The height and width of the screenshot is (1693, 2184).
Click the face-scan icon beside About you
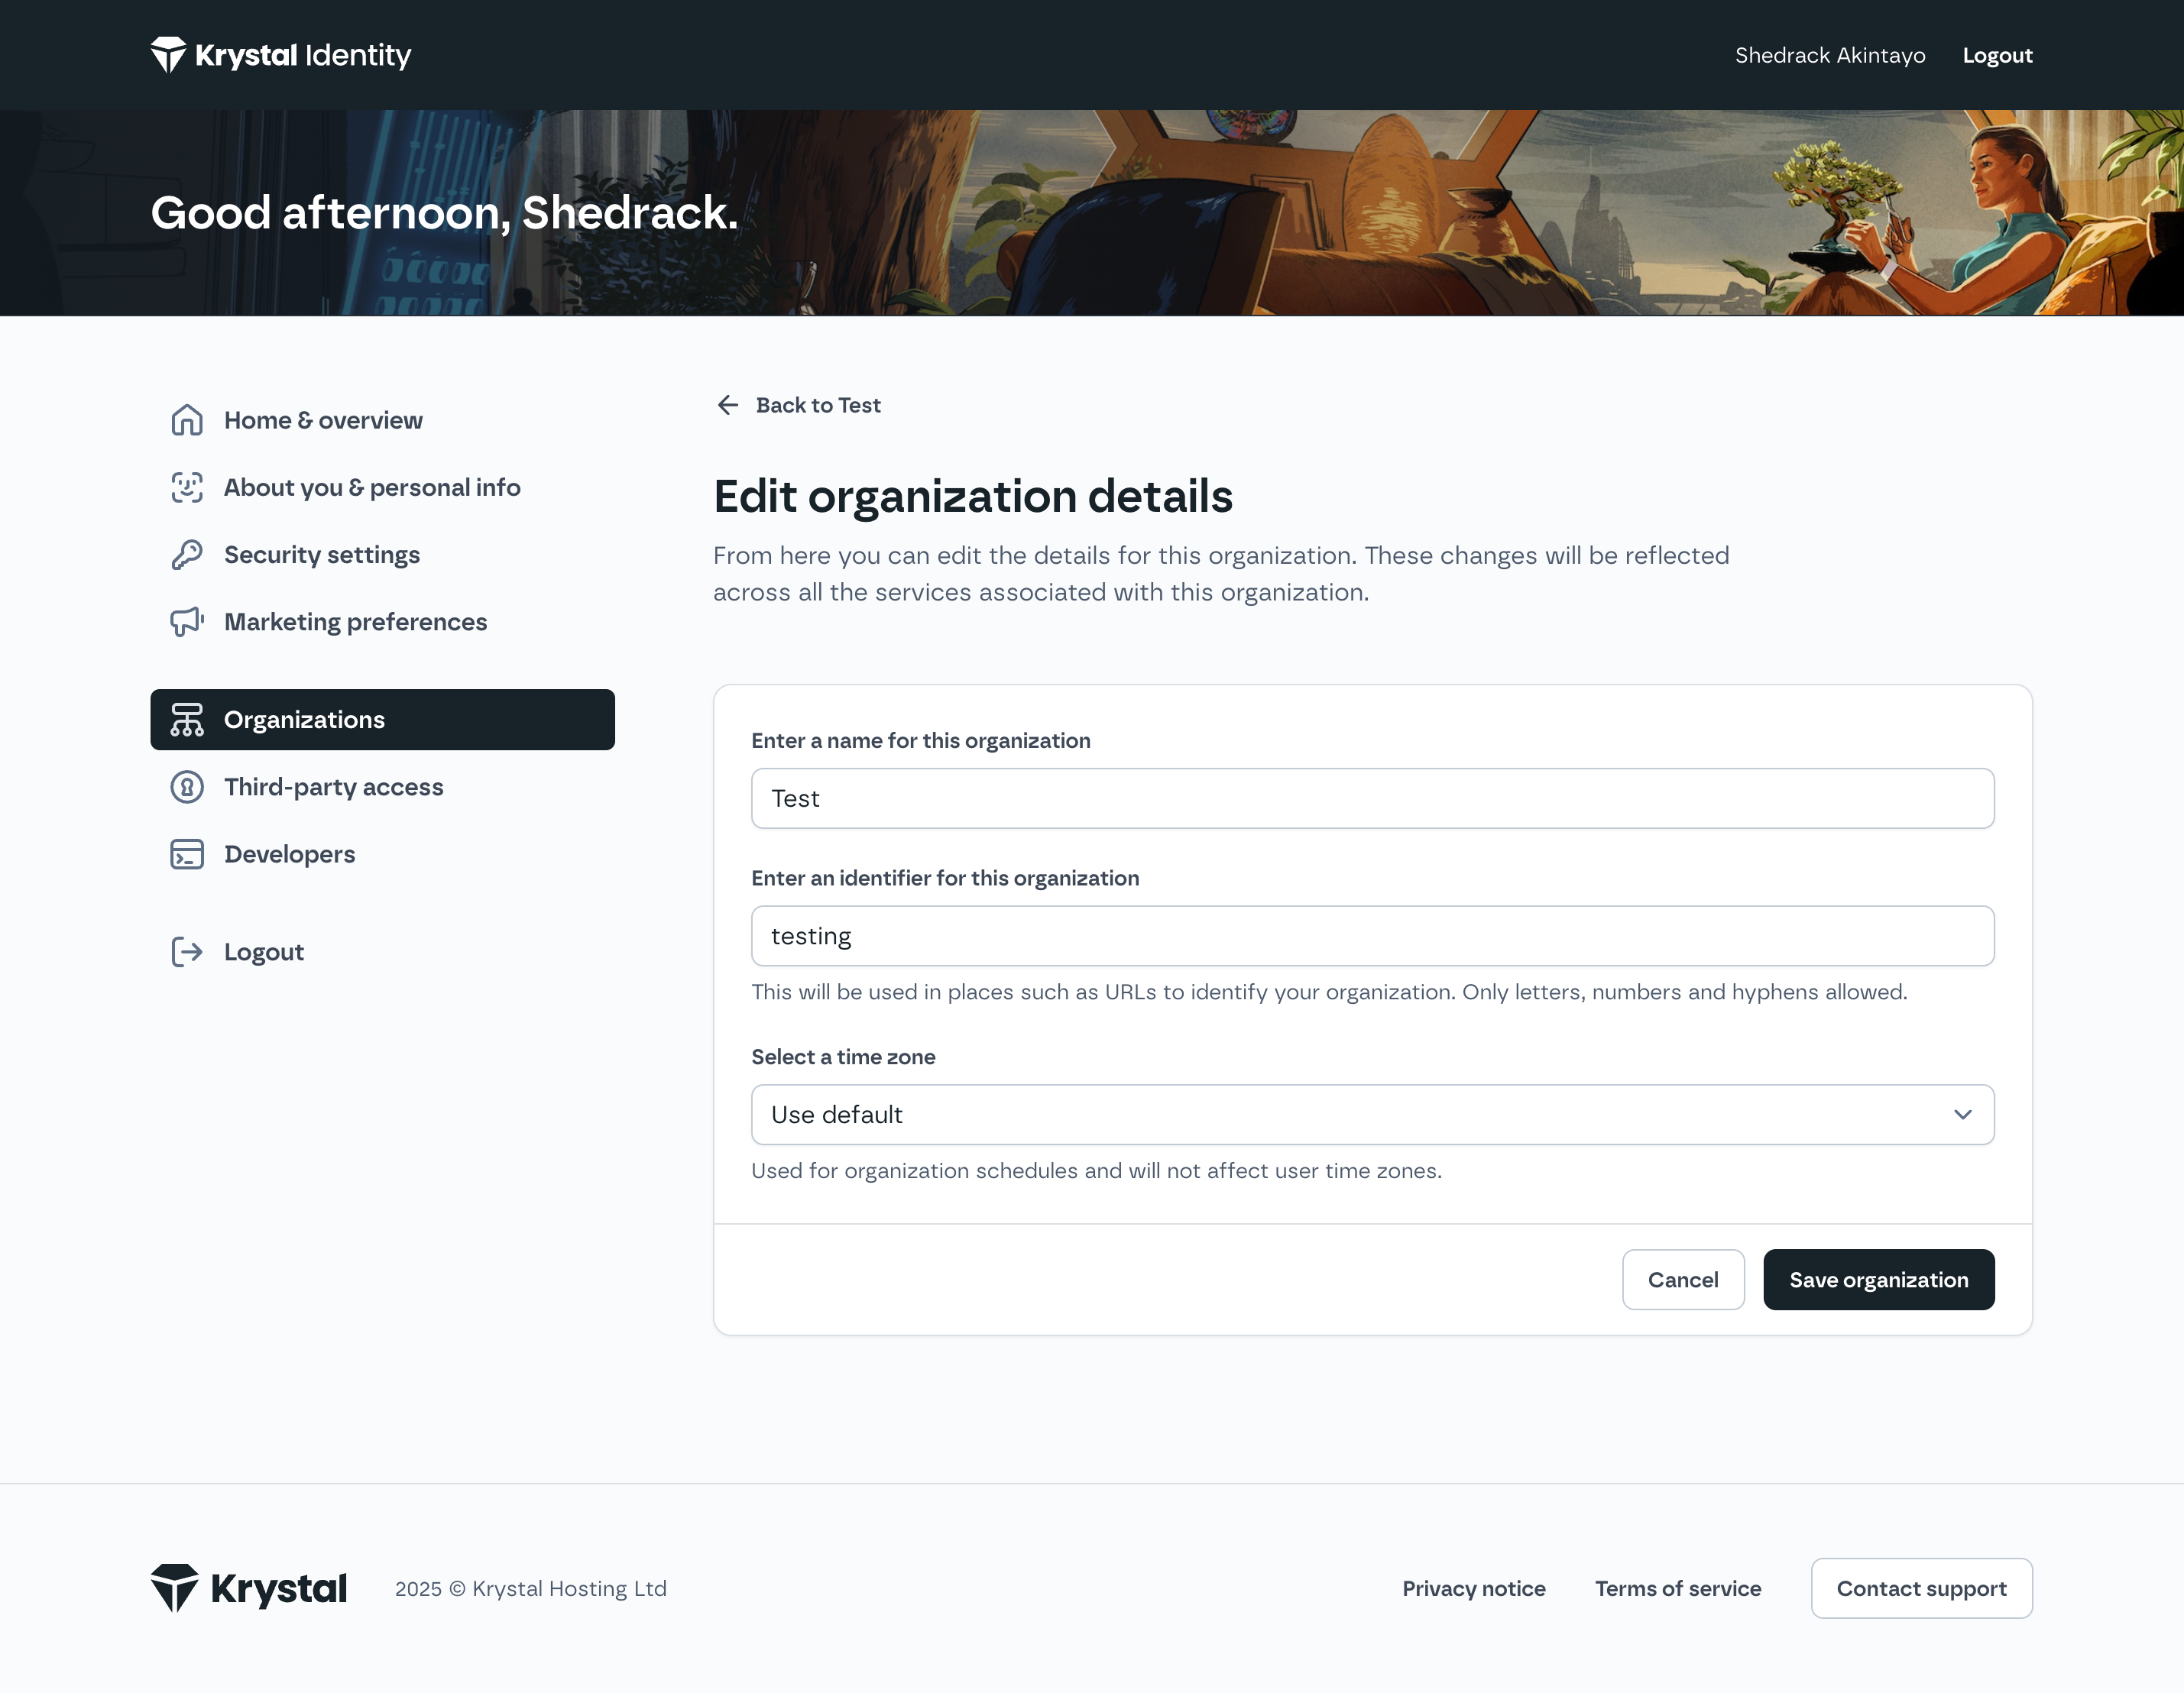187,487
